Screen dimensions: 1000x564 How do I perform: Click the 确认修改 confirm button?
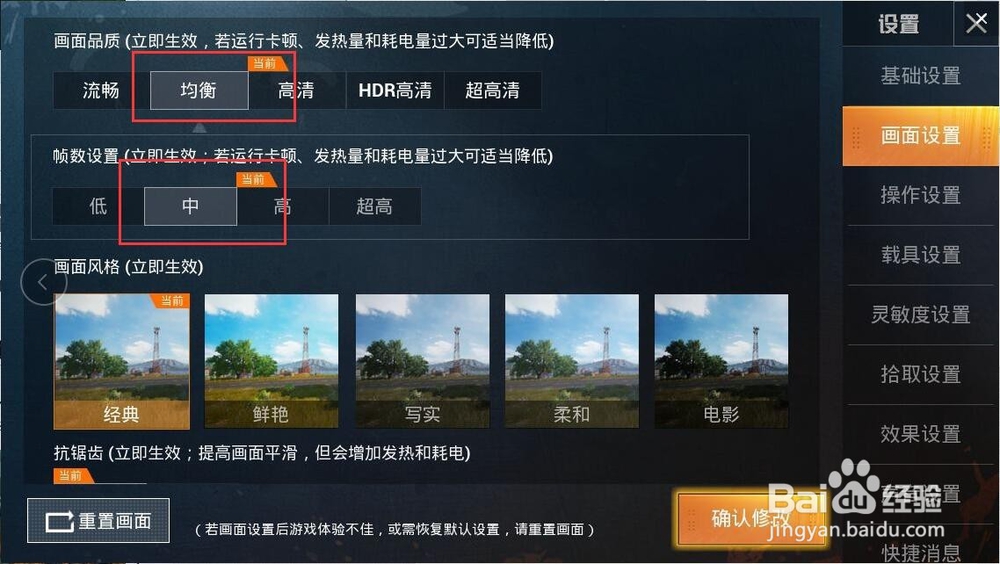(x=751, y=519)
